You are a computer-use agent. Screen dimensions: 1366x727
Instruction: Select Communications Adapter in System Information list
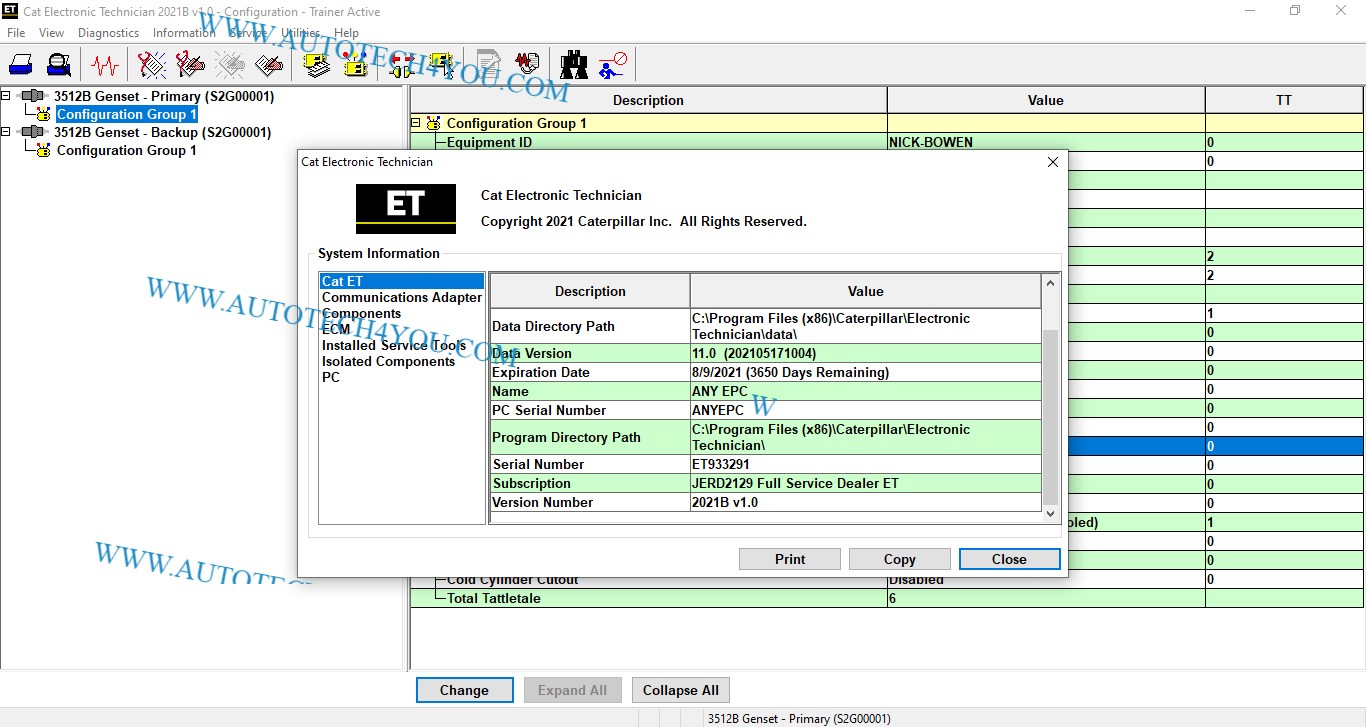click(401, 297)
